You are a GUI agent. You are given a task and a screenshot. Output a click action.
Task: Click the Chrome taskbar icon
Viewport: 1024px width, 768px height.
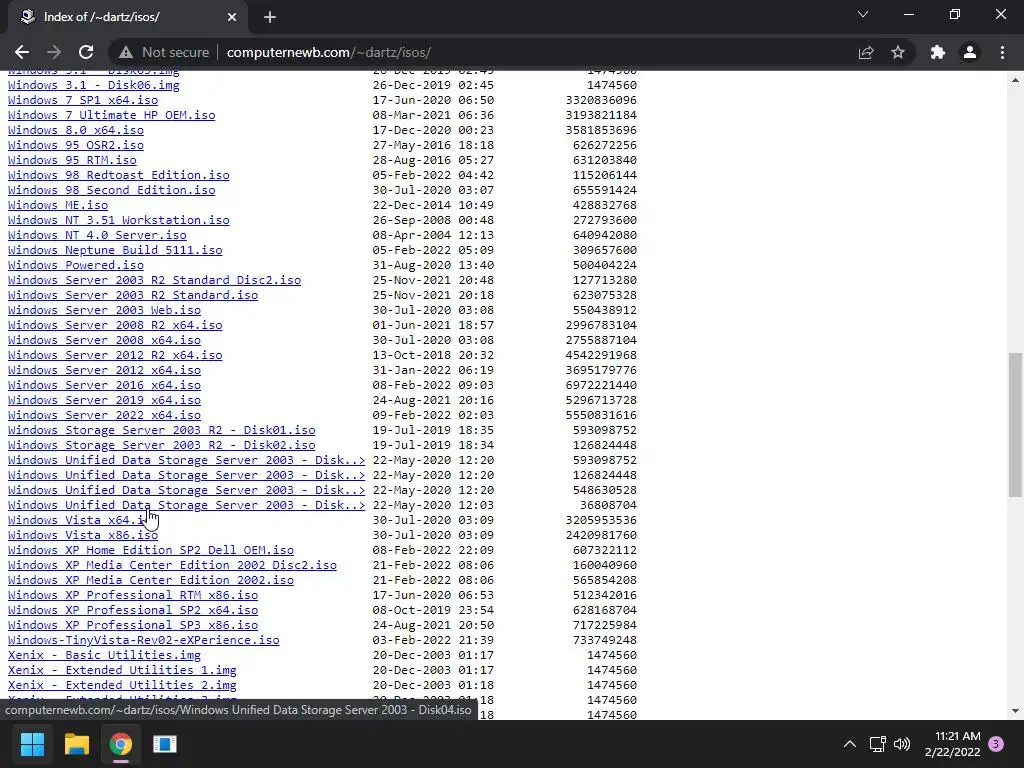pyautogui.click(x=121, y=744)
